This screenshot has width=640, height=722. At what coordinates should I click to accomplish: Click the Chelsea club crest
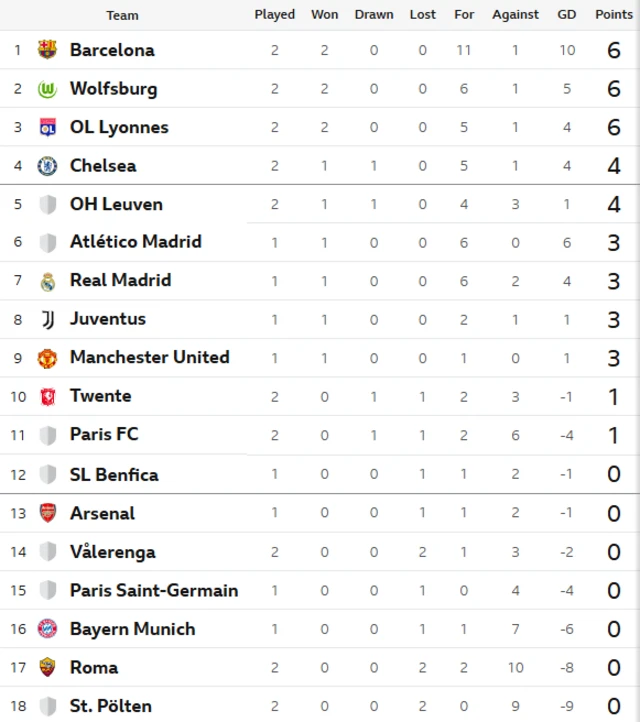47,166
